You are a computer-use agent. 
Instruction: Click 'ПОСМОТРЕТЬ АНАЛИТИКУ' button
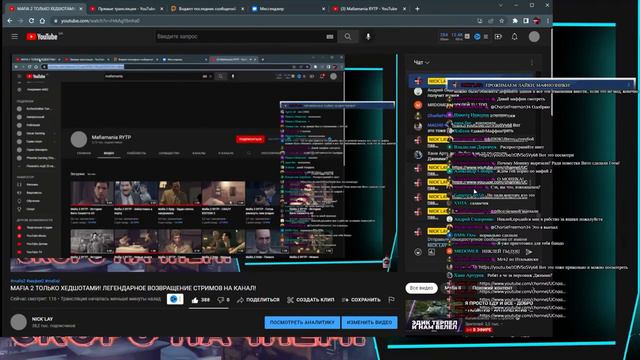302,322
